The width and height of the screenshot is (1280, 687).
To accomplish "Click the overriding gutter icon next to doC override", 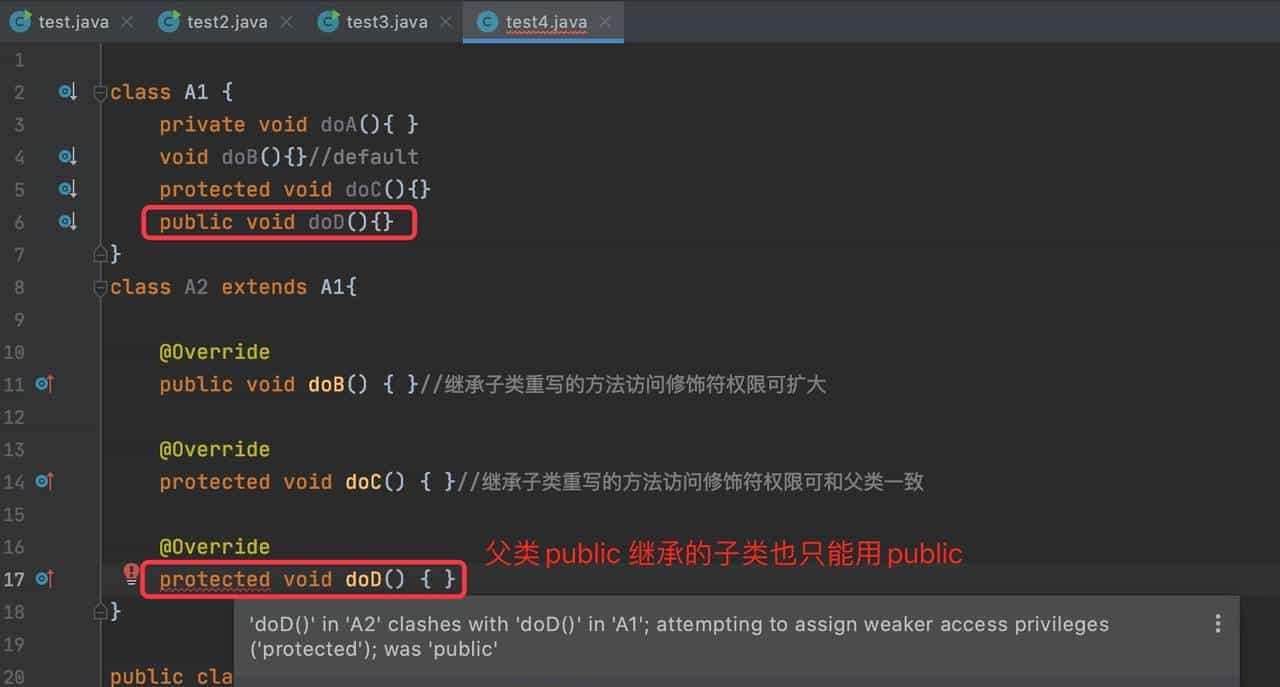I will tap(43, 481).
